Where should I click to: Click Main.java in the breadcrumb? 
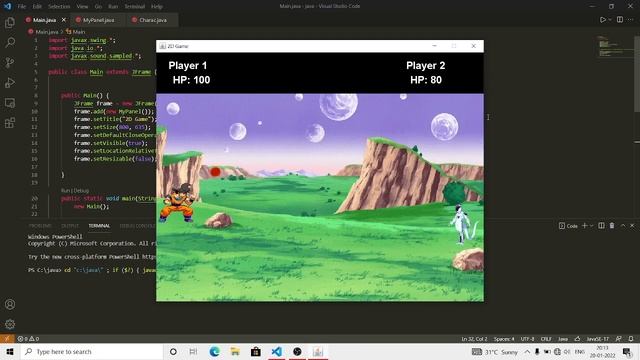(47, 31)
